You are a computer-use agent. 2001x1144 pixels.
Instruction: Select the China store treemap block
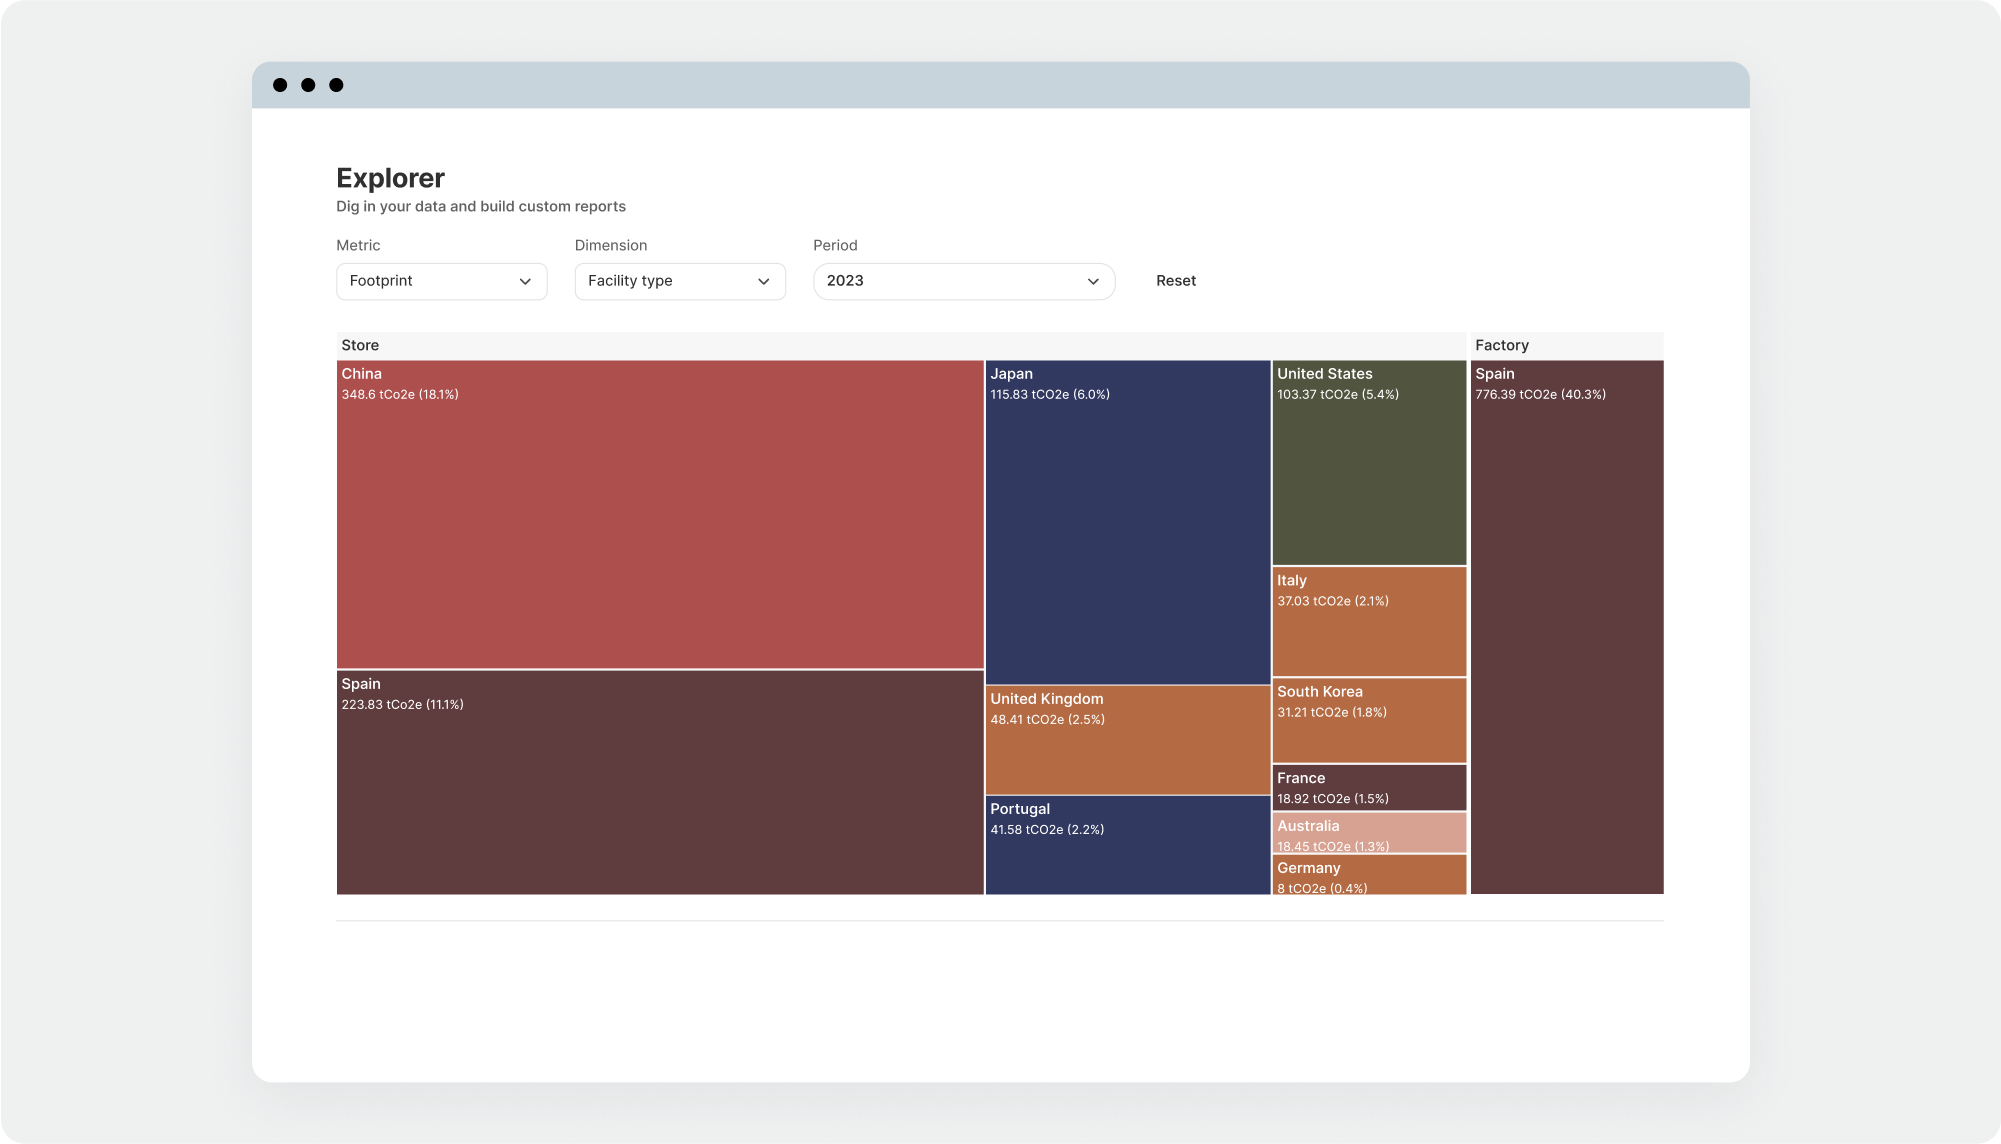pyautogui.click(x=660, y=514)
